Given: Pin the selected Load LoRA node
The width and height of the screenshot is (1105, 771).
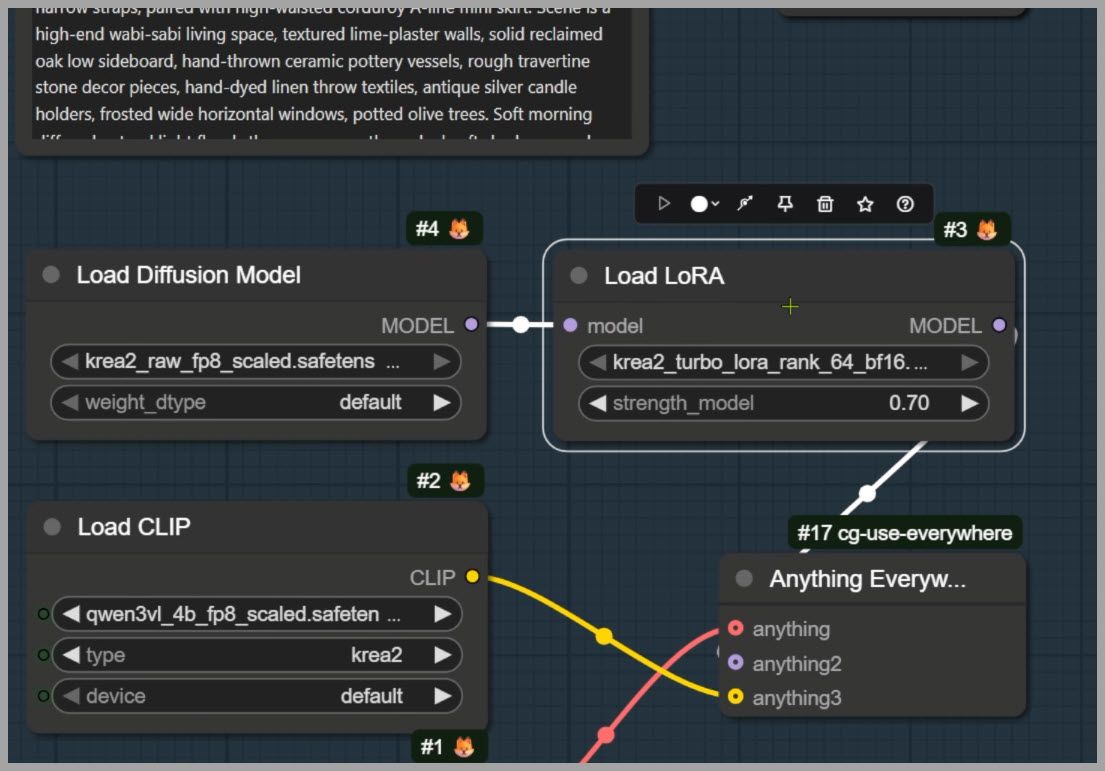Looking at the screenshot, I should tap(785, 204).
